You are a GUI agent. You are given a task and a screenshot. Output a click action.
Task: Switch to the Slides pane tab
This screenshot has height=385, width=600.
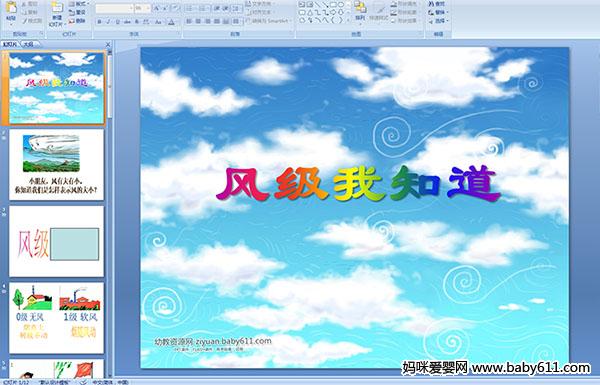[10, 44]
